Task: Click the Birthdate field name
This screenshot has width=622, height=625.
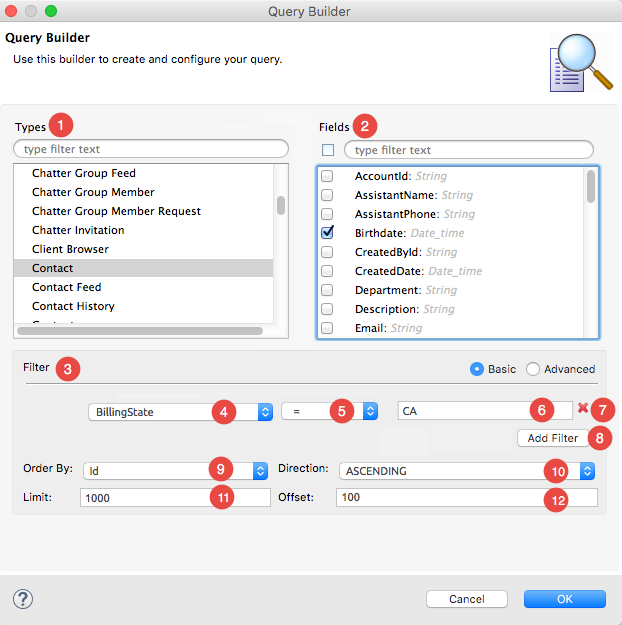Action: [x=380, y=233]
